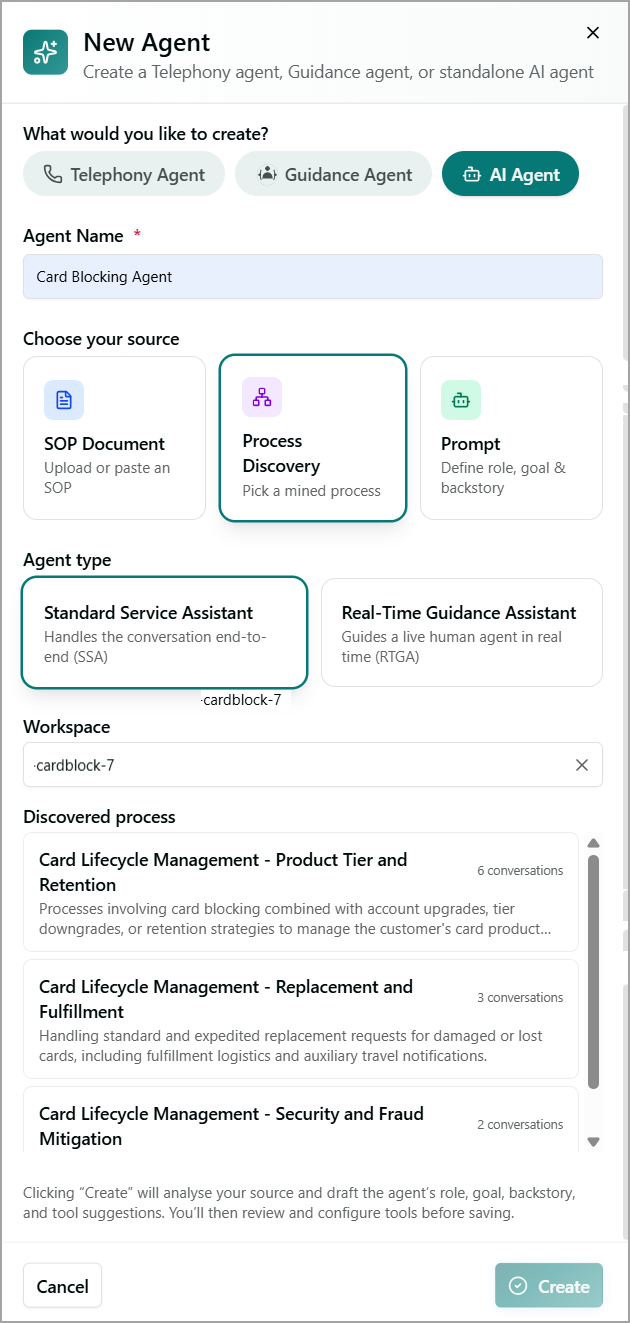The height and width of the screenshot is (1323, 630).
Task: Click the phone icon in Telephony Agent
Action: pyautogui.click(x=53, y=174)
